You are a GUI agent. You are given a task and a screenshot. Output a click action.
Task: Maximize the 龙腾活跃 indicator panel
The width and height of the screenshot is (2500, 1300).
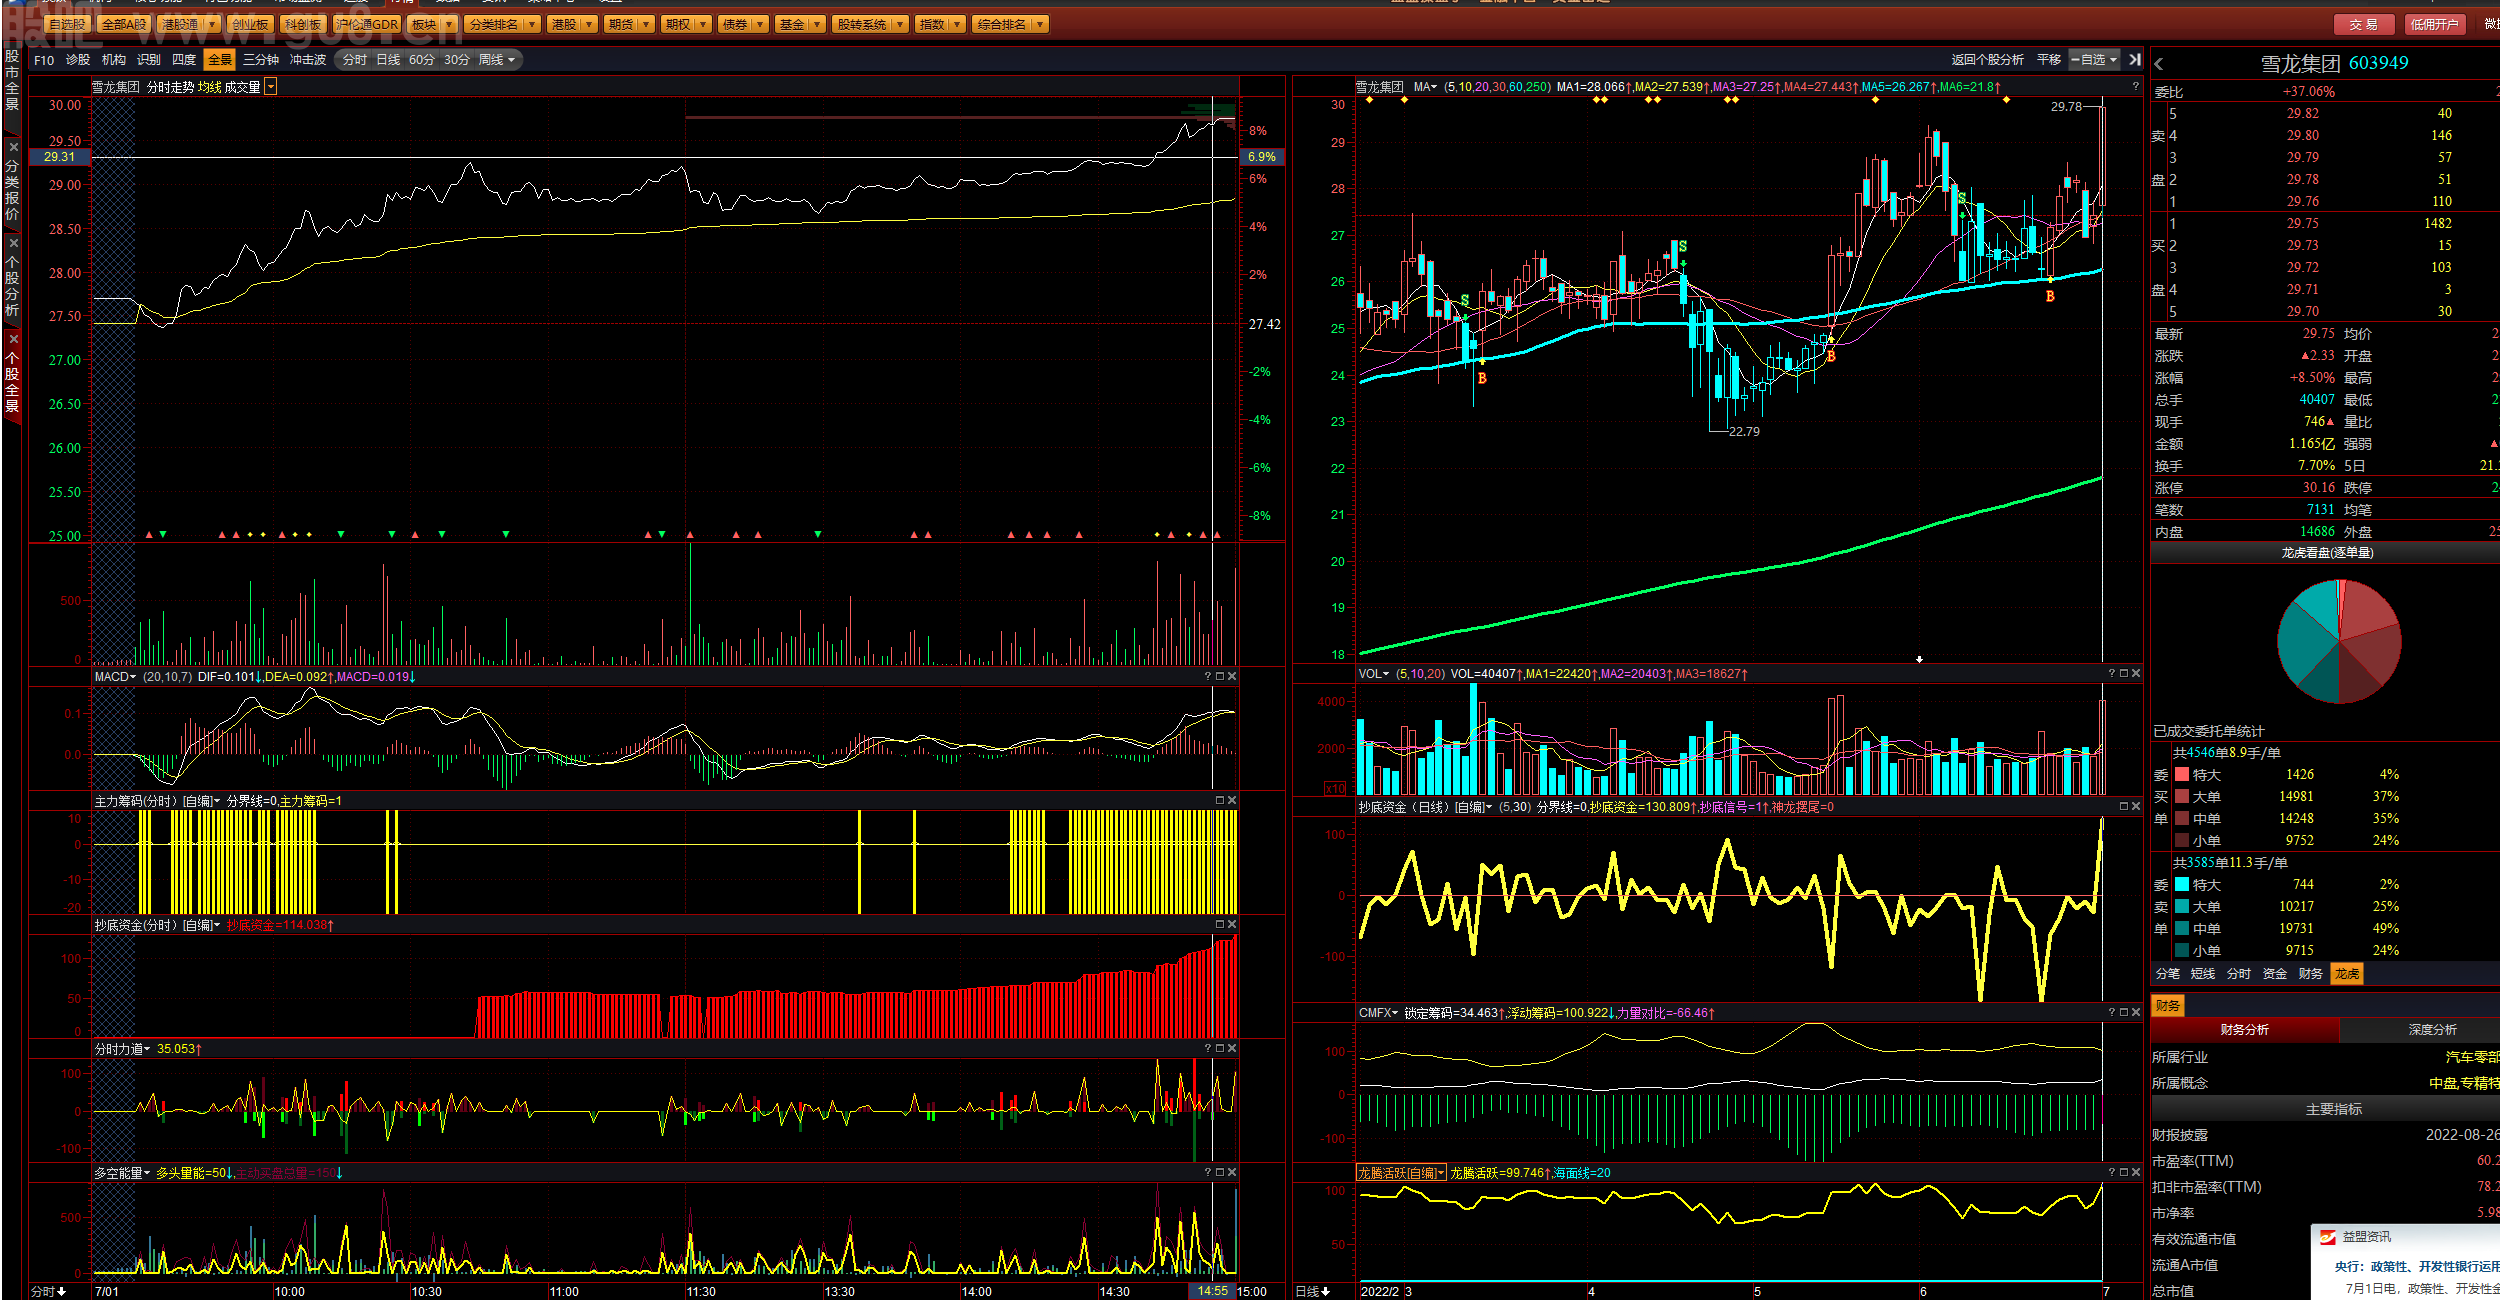2124,1173
